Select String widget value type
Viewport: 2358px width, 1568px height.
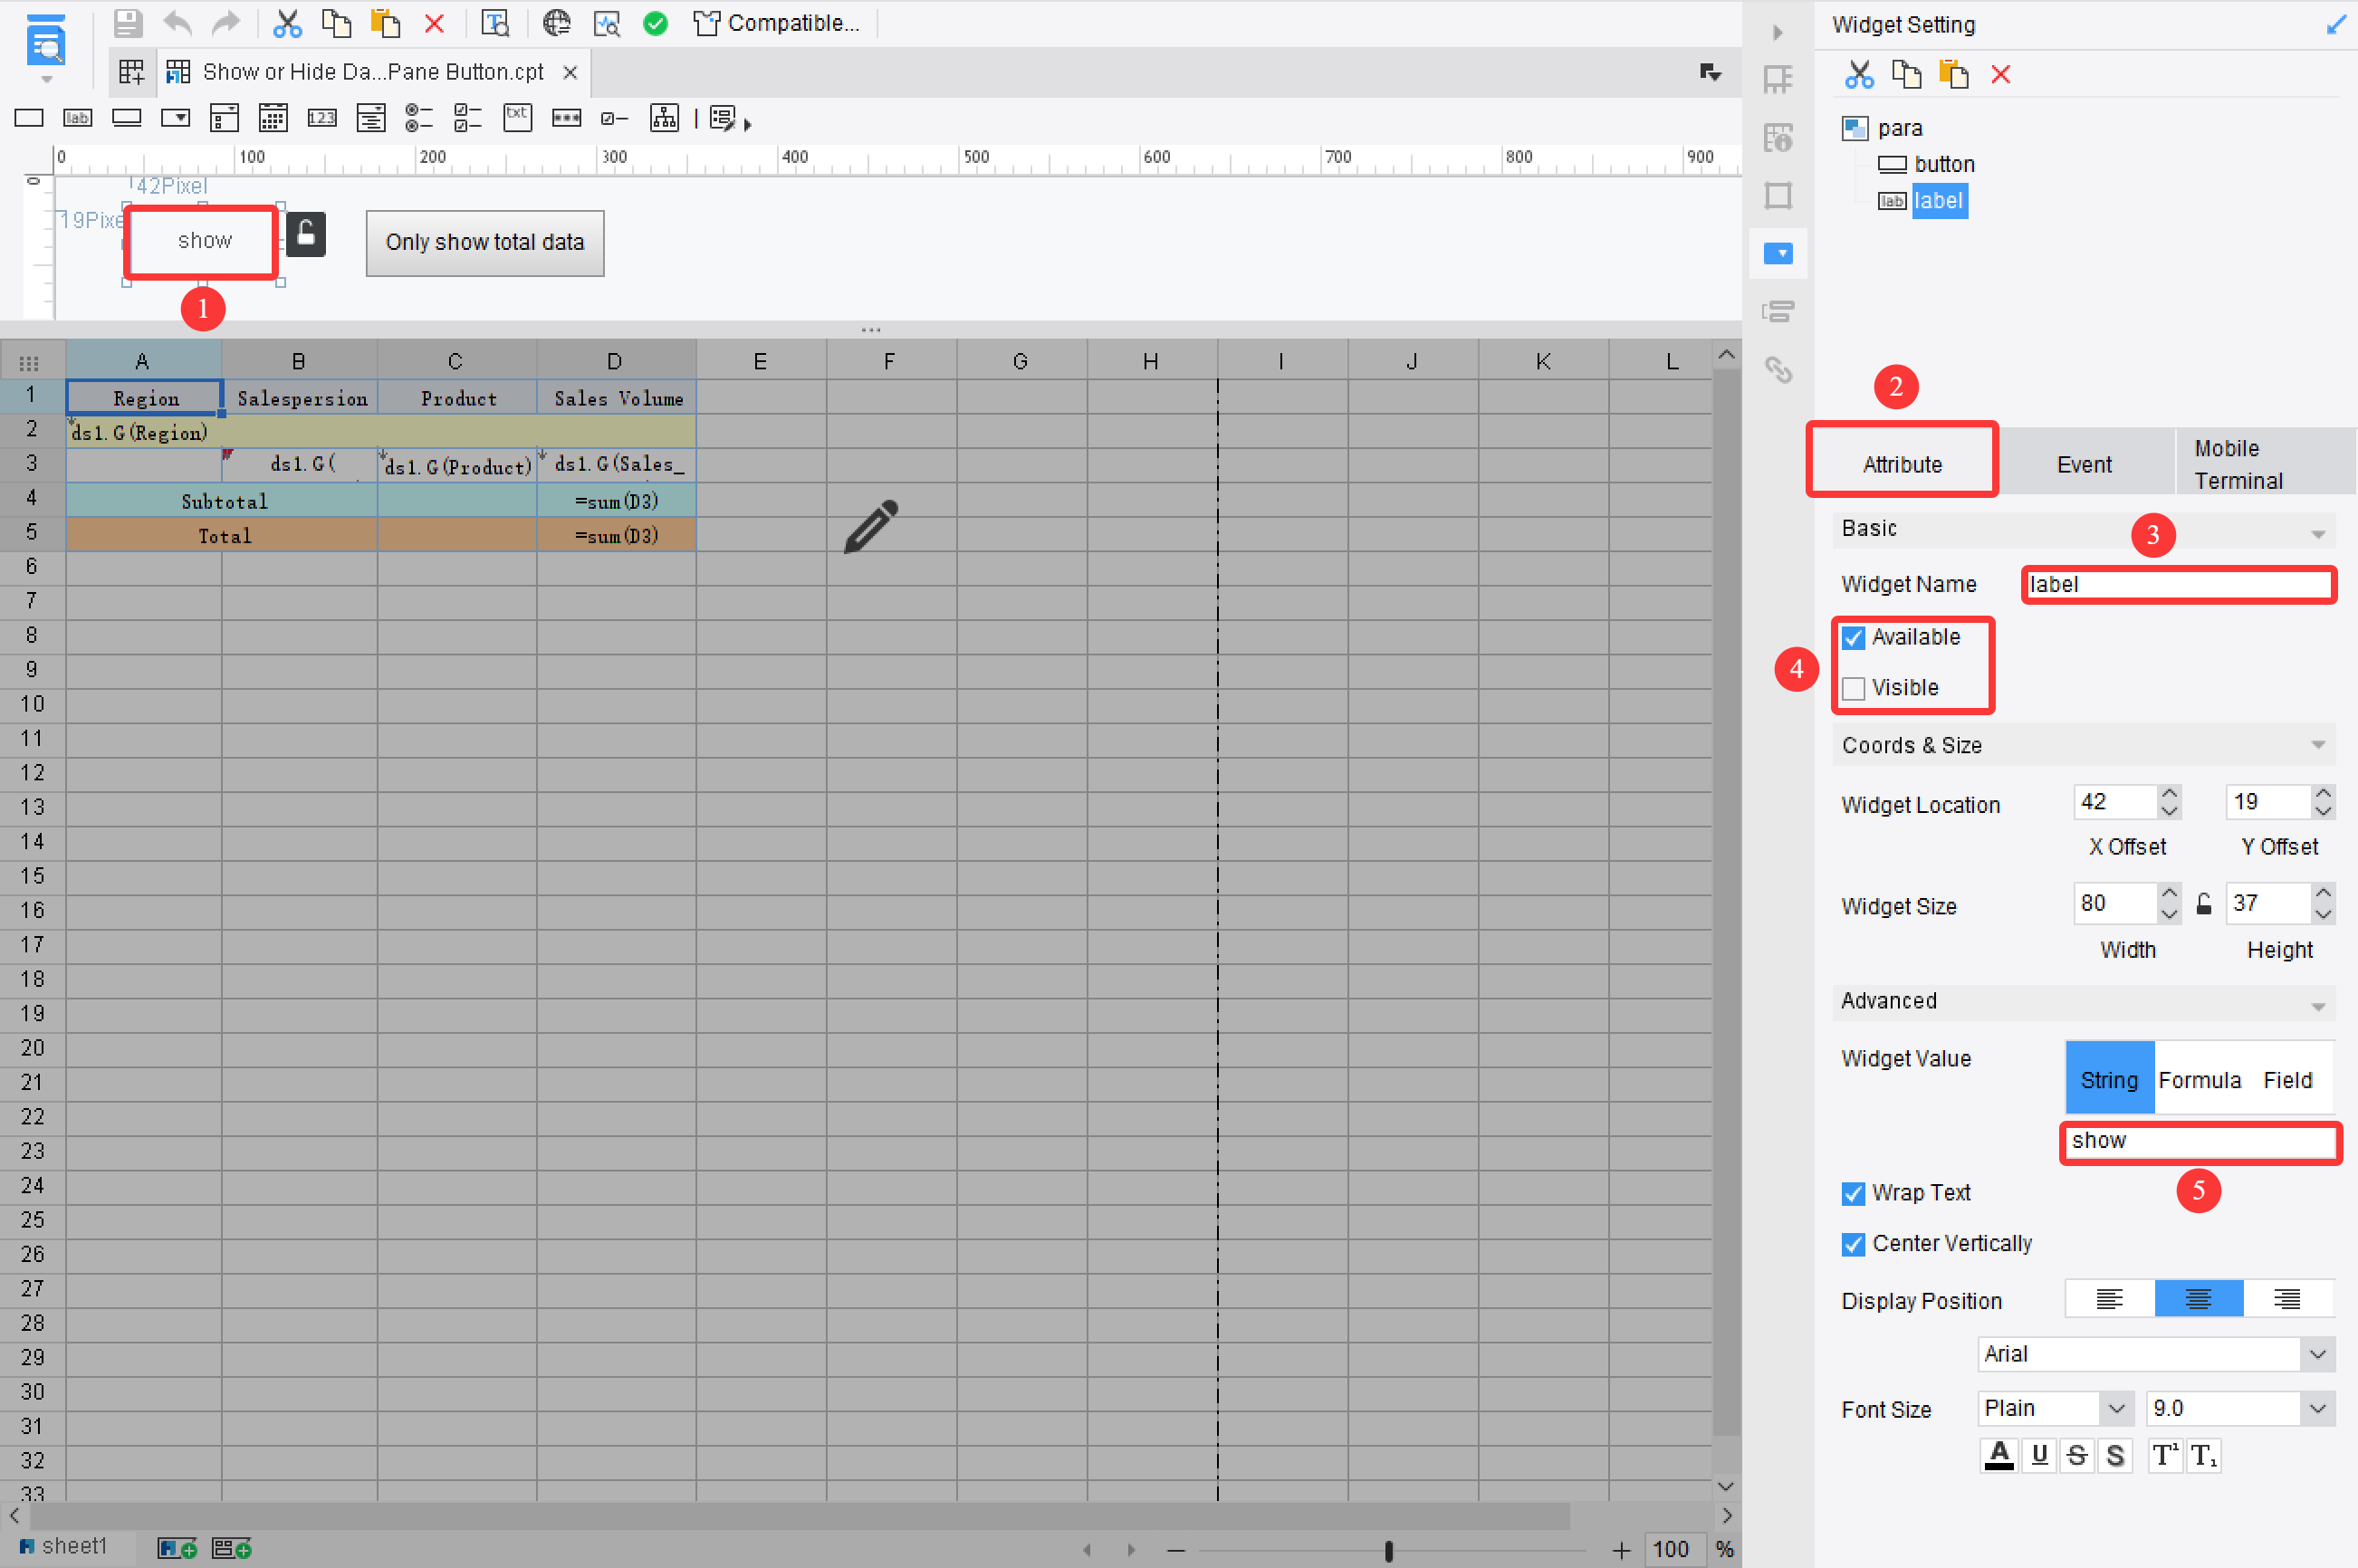point(2109,1079)
